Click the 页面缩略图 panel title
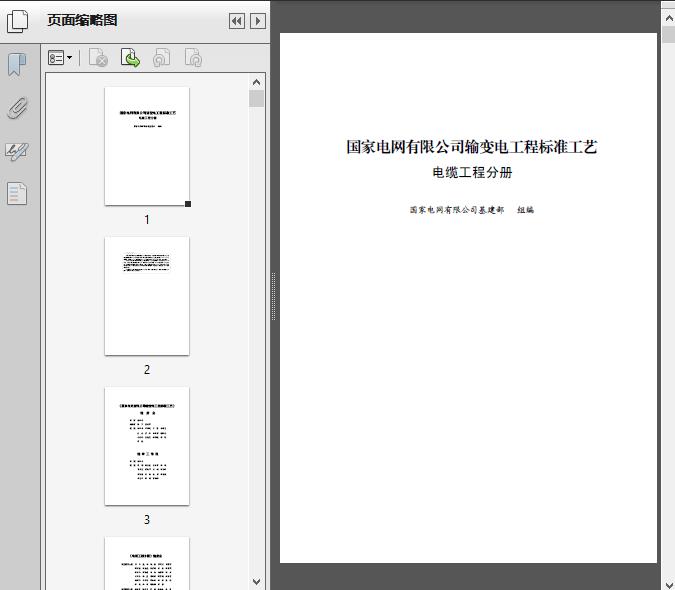This screenshot has width=675, height=590. (x=82, y=20)
